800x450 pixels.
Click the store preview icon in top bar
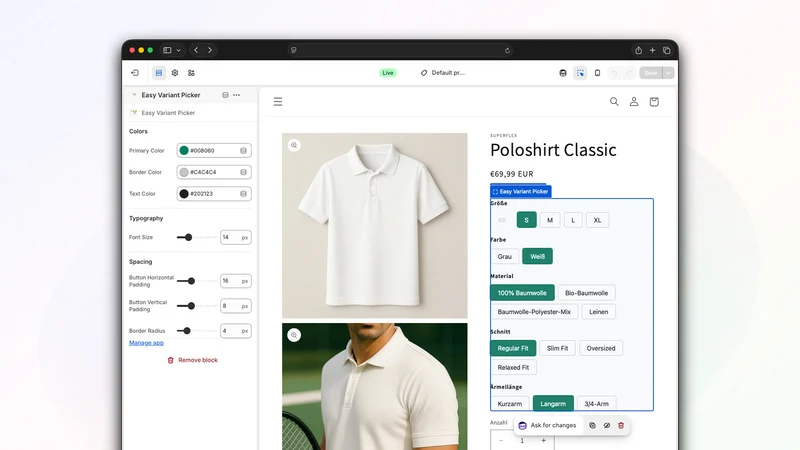[563, 73]
